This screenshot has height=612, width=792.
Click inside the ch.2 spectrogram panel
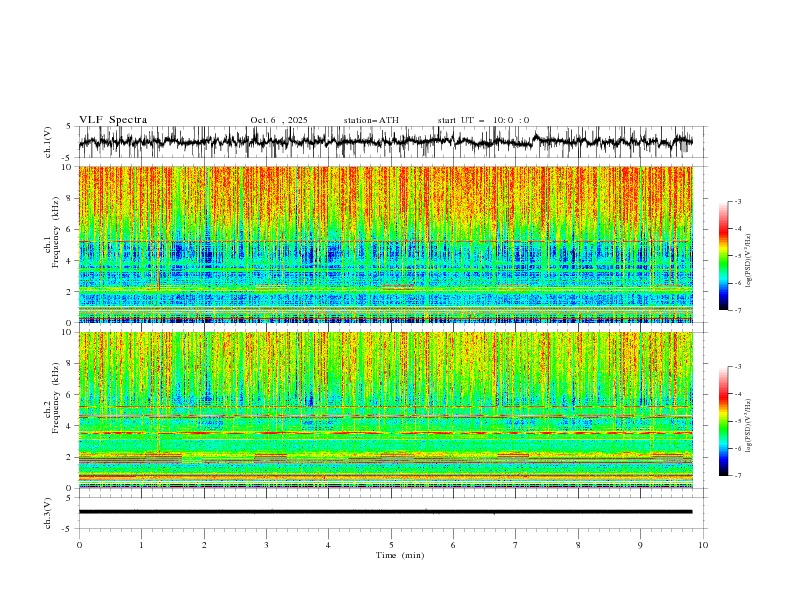point(385,410)
